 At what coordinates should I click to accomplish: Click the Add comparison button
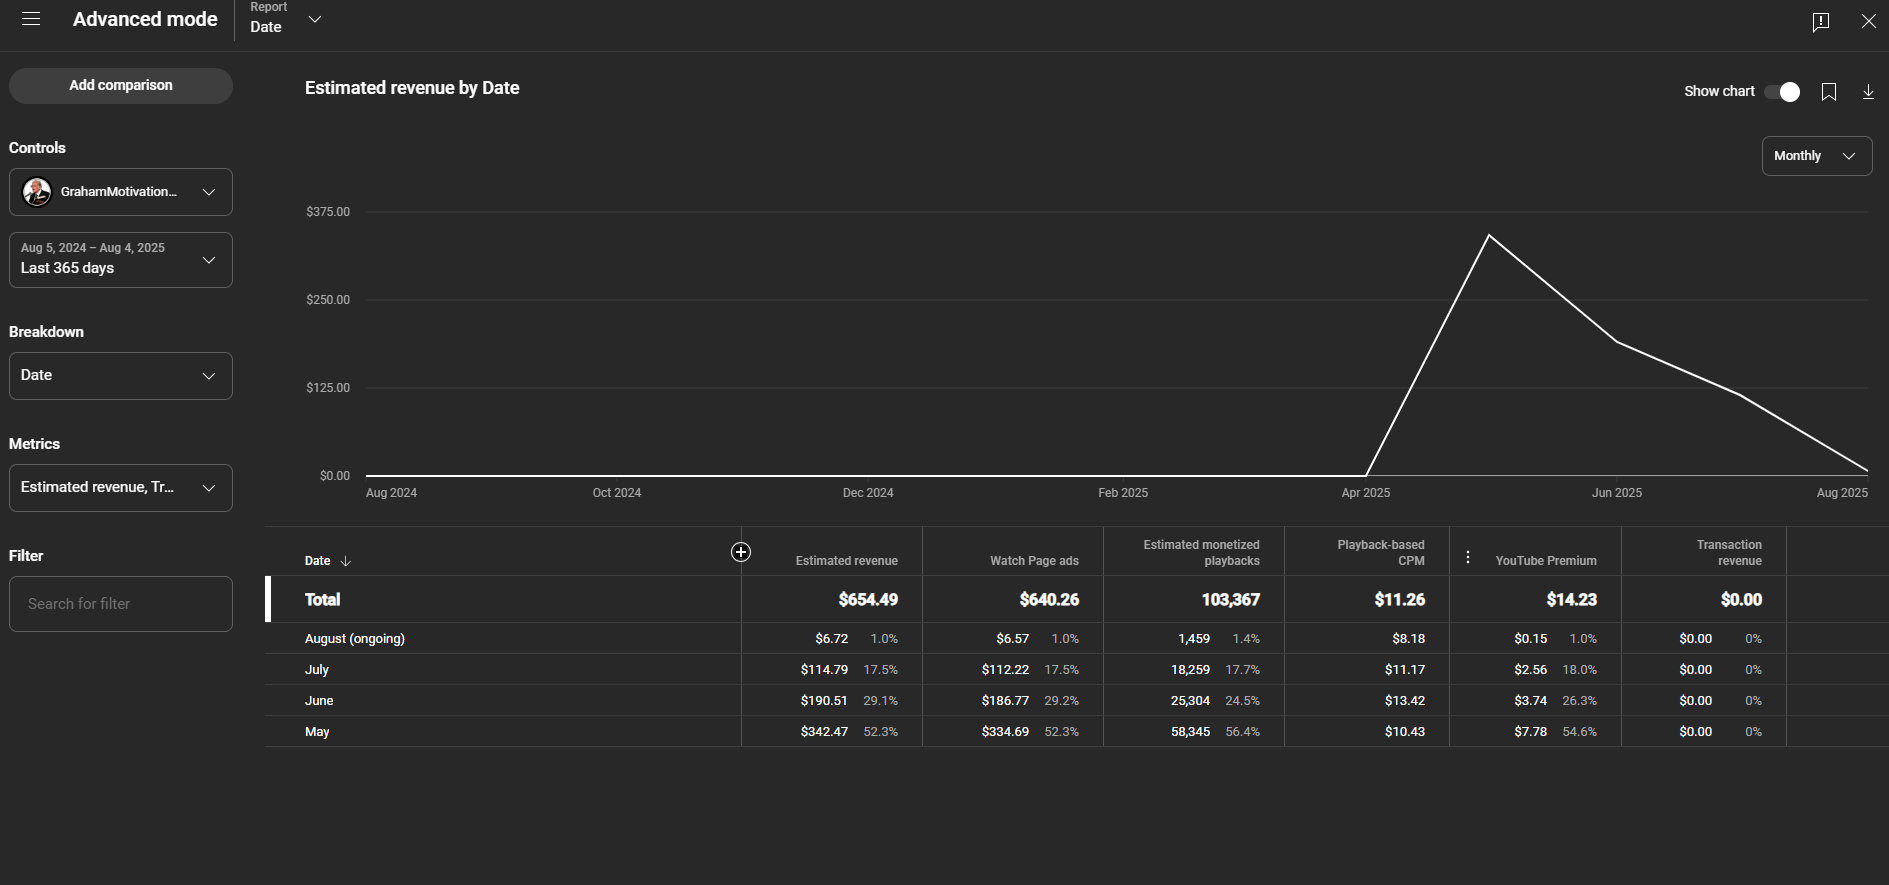(121, 86)
